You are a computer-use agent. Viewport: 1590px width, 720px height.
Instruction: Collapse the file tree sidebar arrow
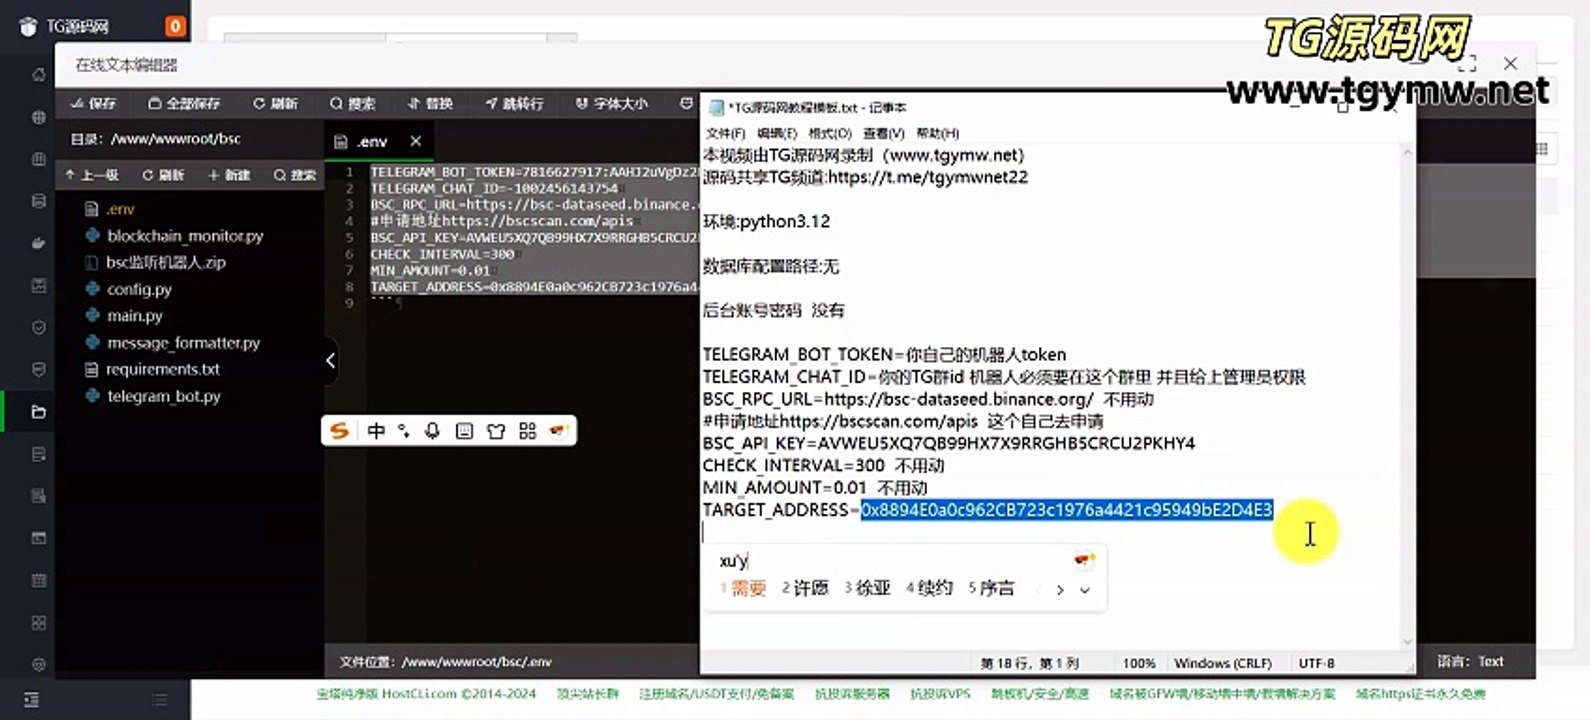click(x=330, y=360)
